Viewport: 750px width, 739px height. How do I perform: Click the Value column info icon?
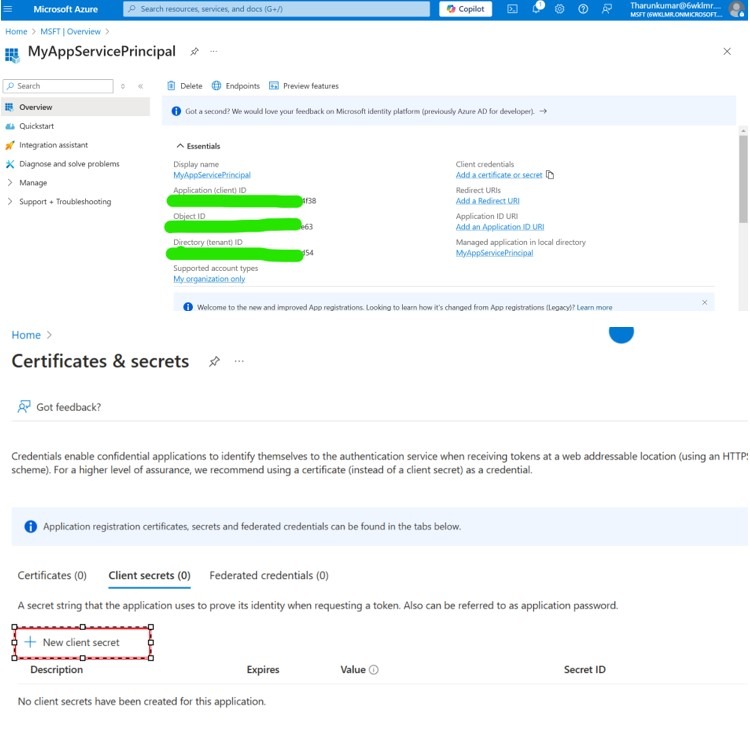point(374,670)
